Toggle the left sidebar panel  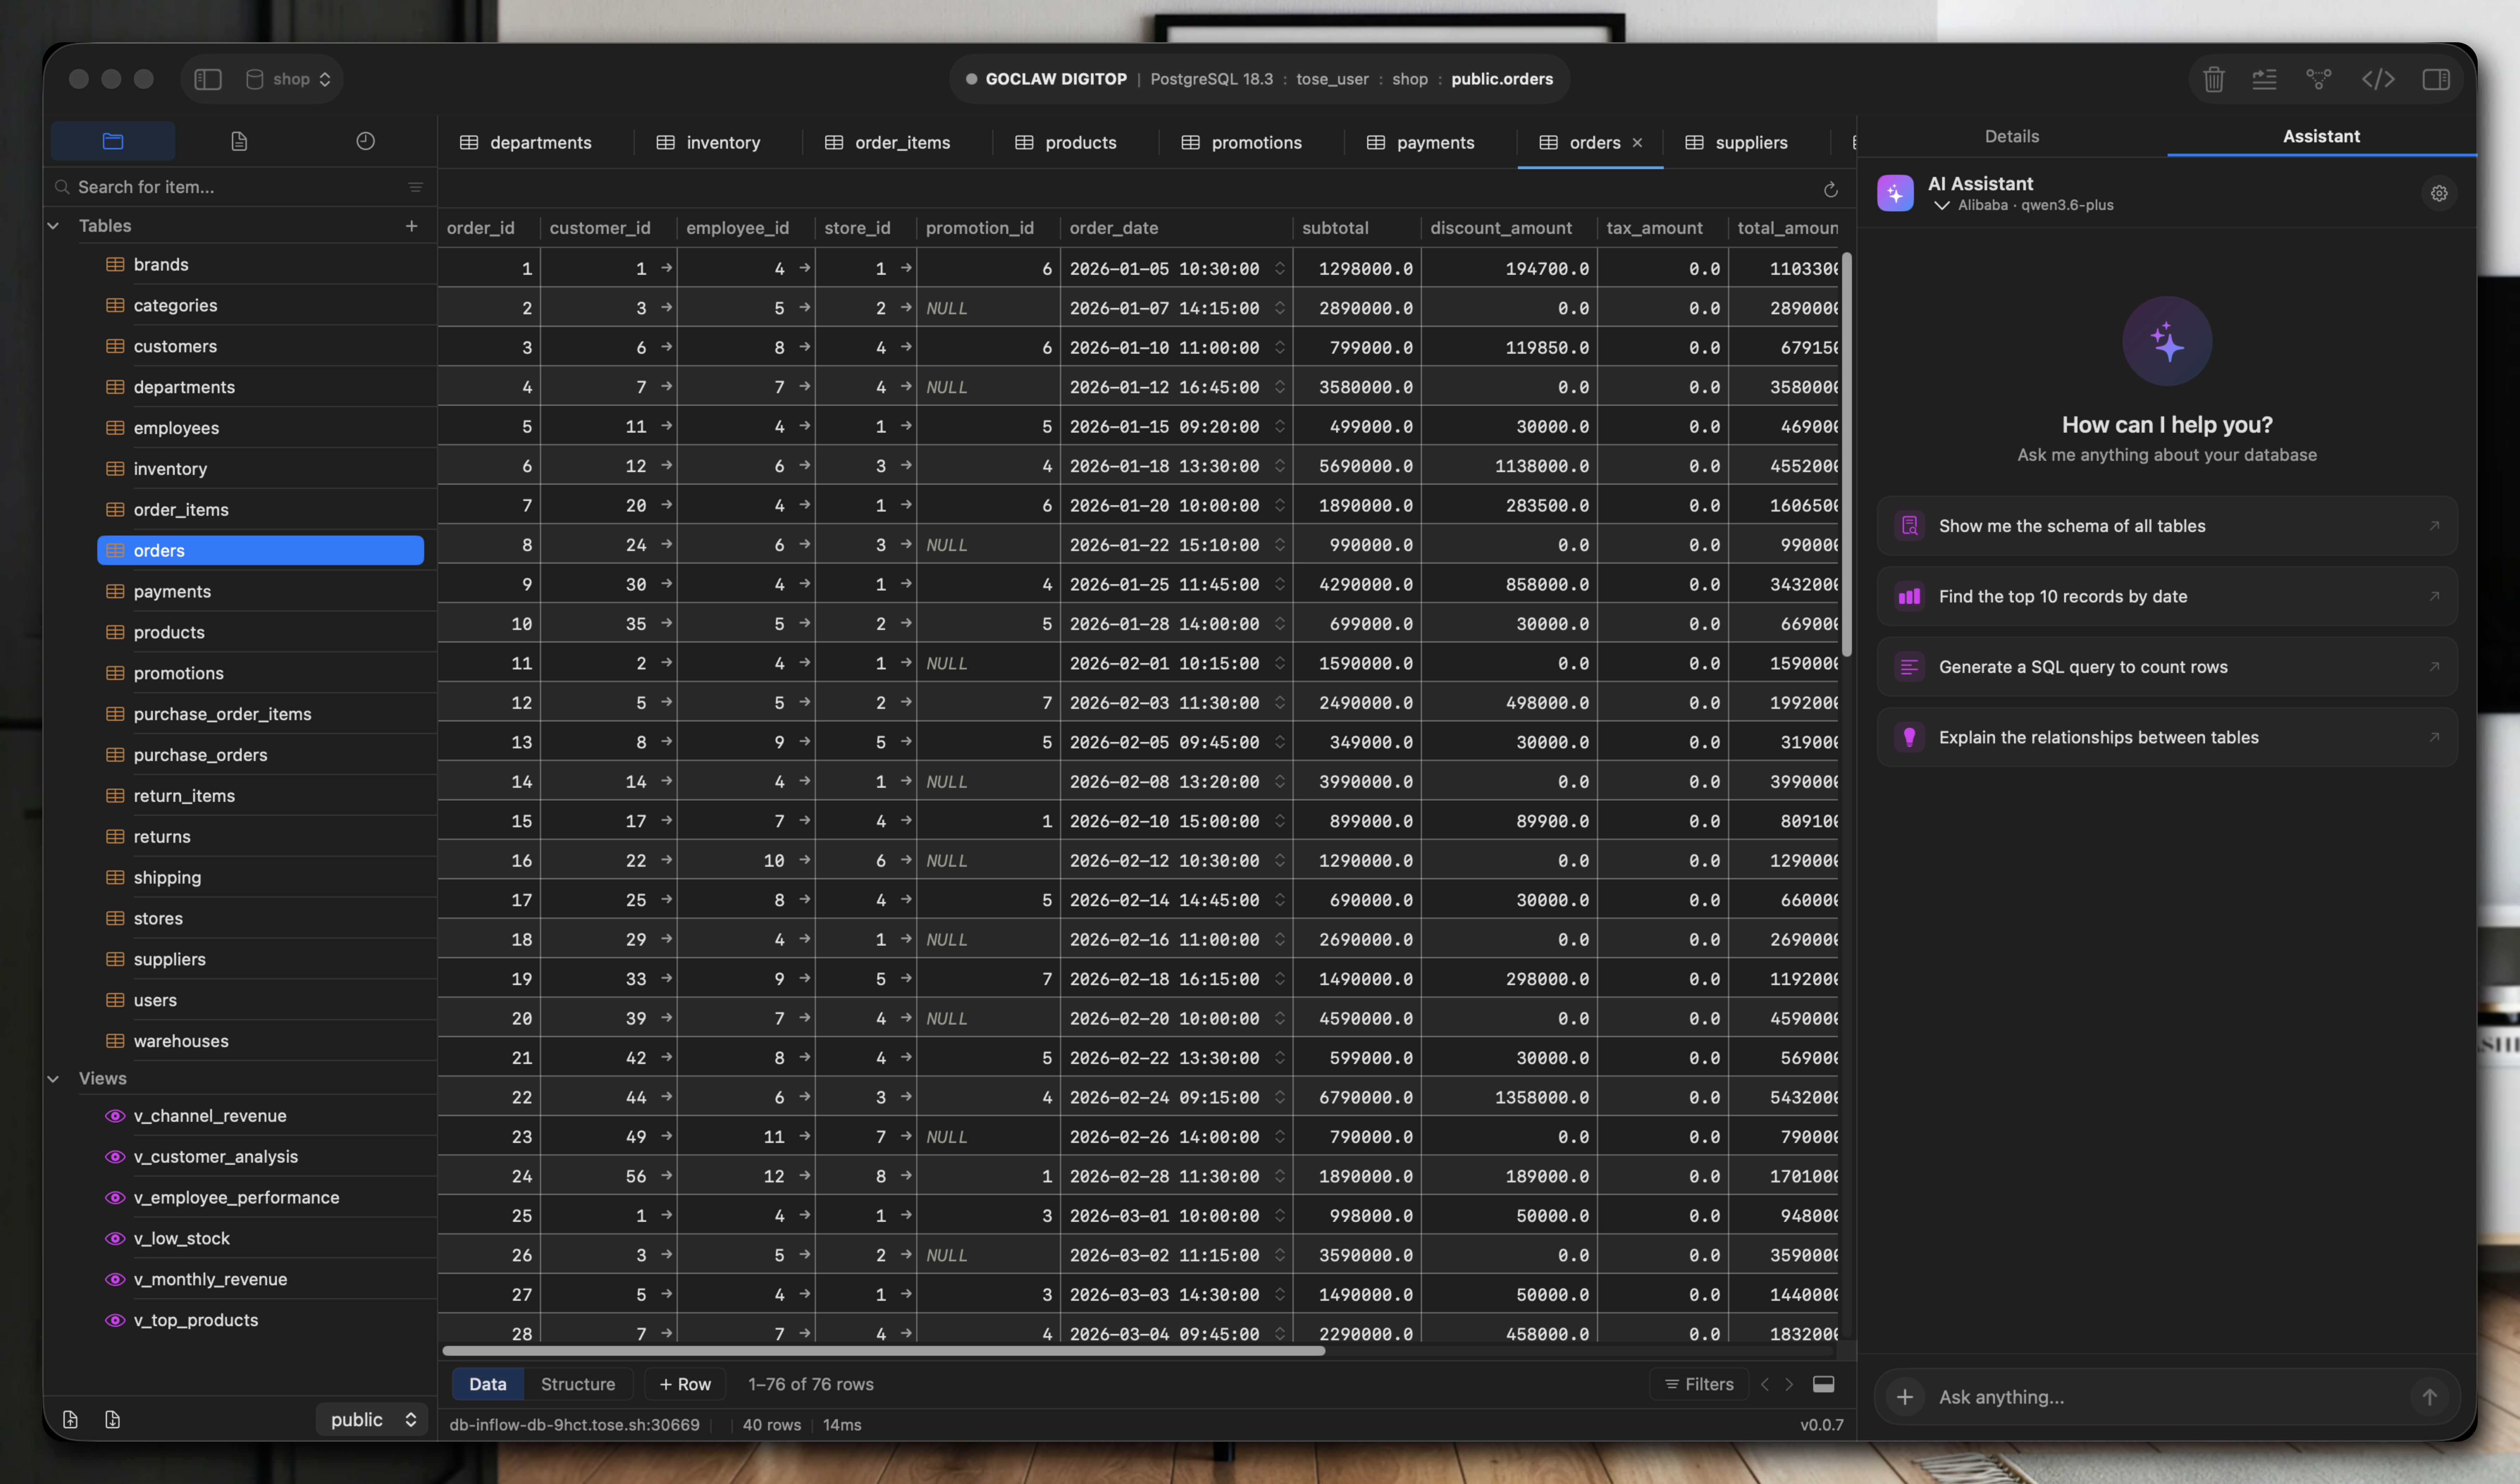click(207, 79)
